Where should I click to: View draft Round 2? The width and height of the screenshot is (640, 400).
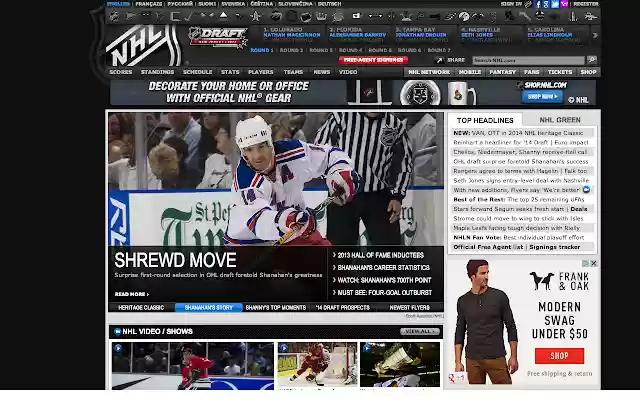coord(291,50)
